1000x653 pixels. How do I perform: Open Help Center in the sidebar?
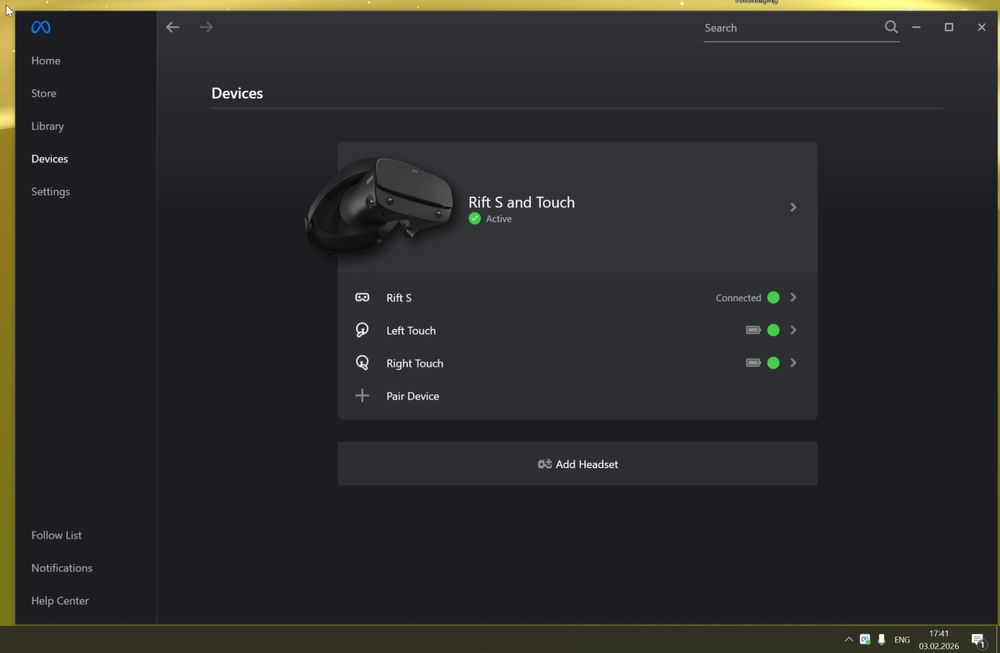pos(60,601)
